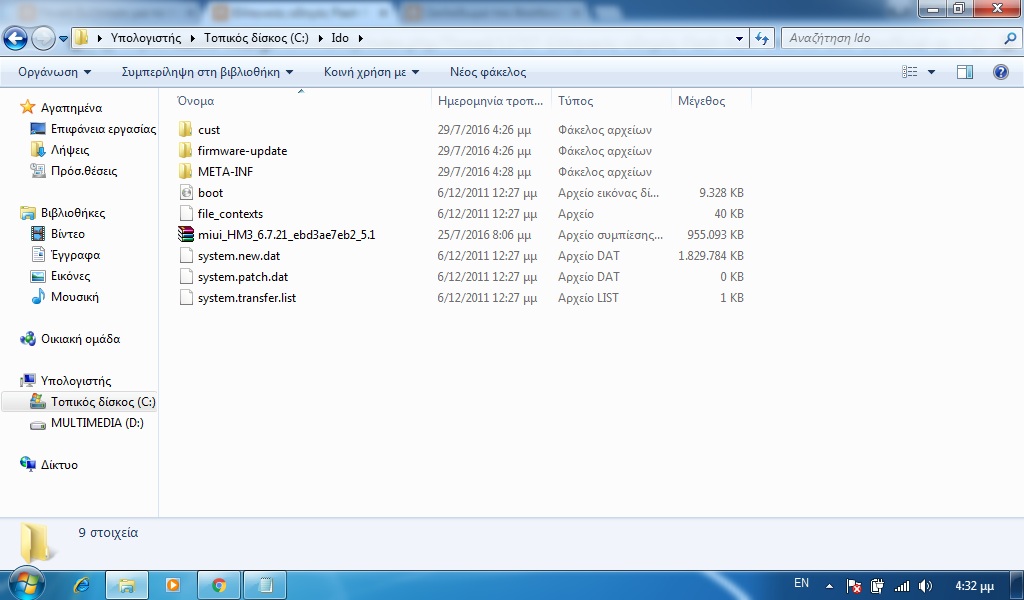1024x600 pixels.
Task: Open the 'Βίντεο' library
Action: coord(67,234)
